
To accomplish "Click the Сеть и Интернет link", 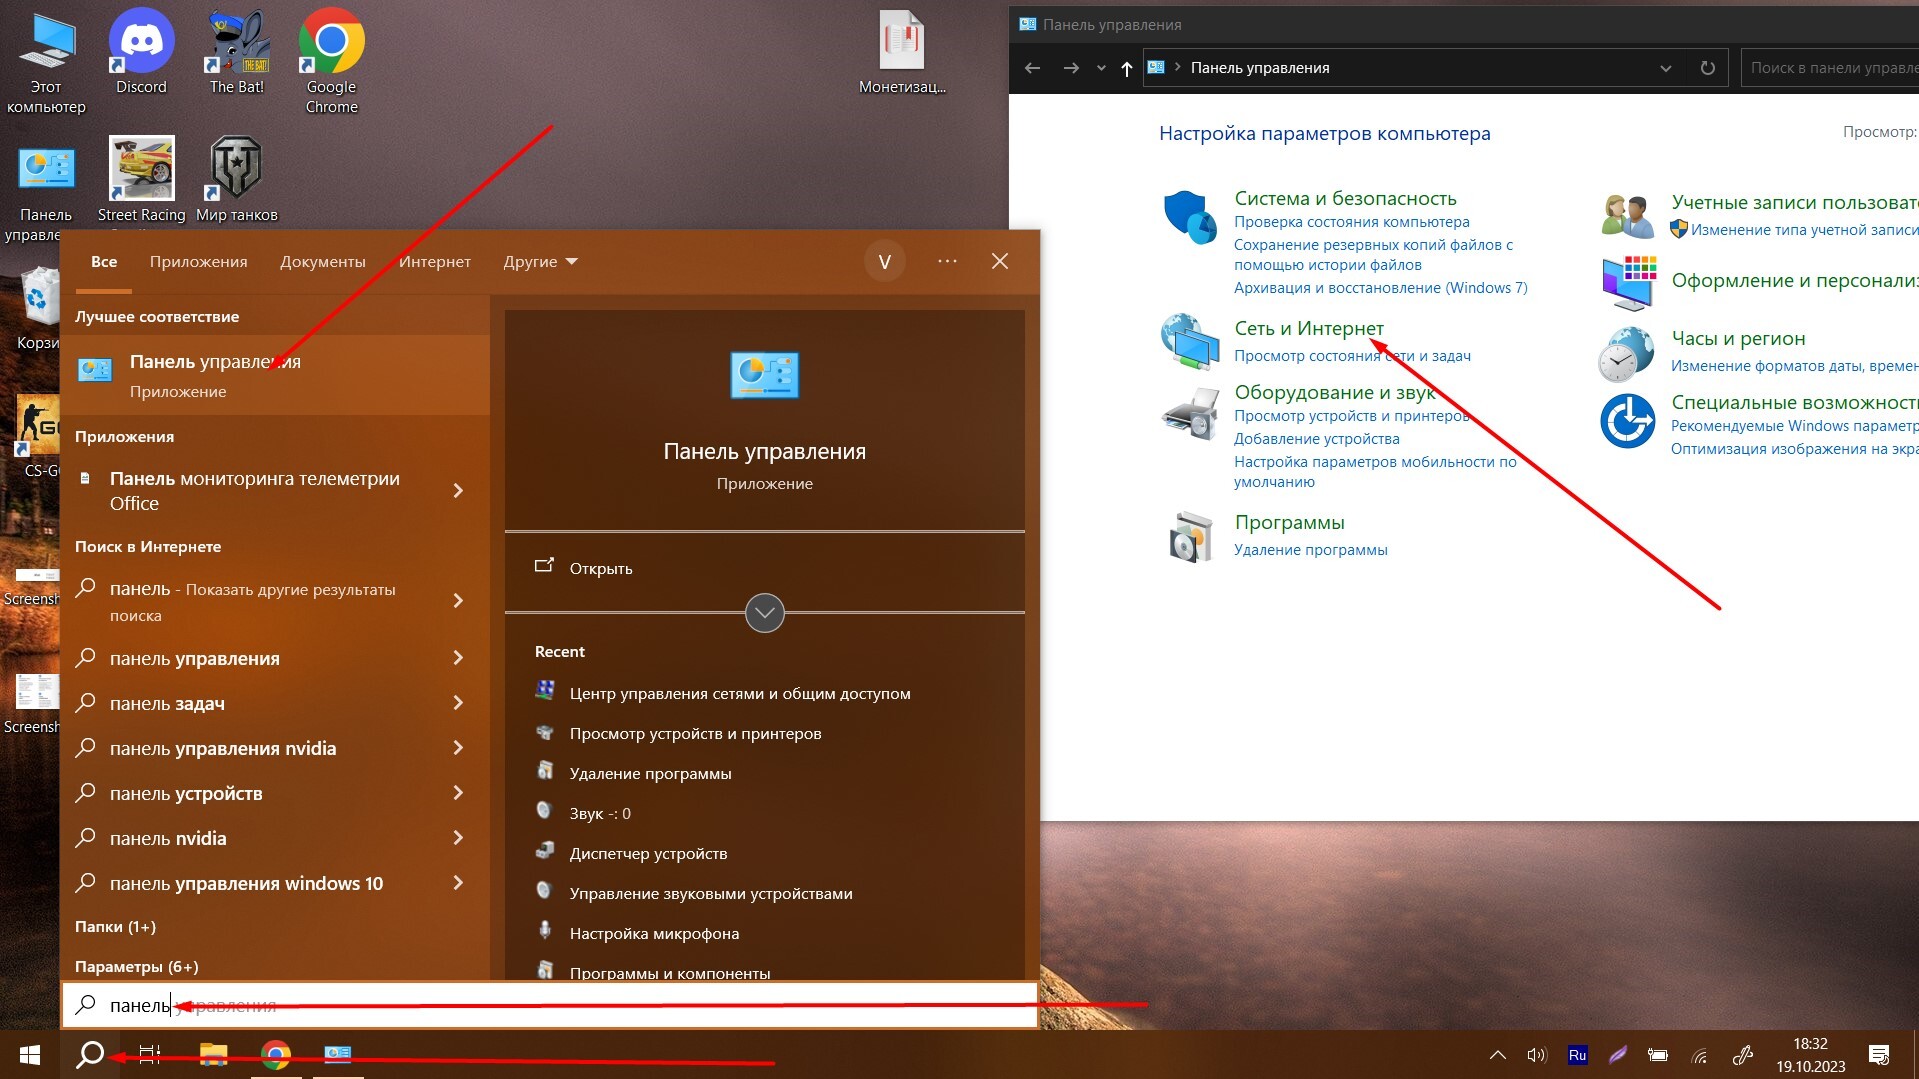I will pos(1308,328).
